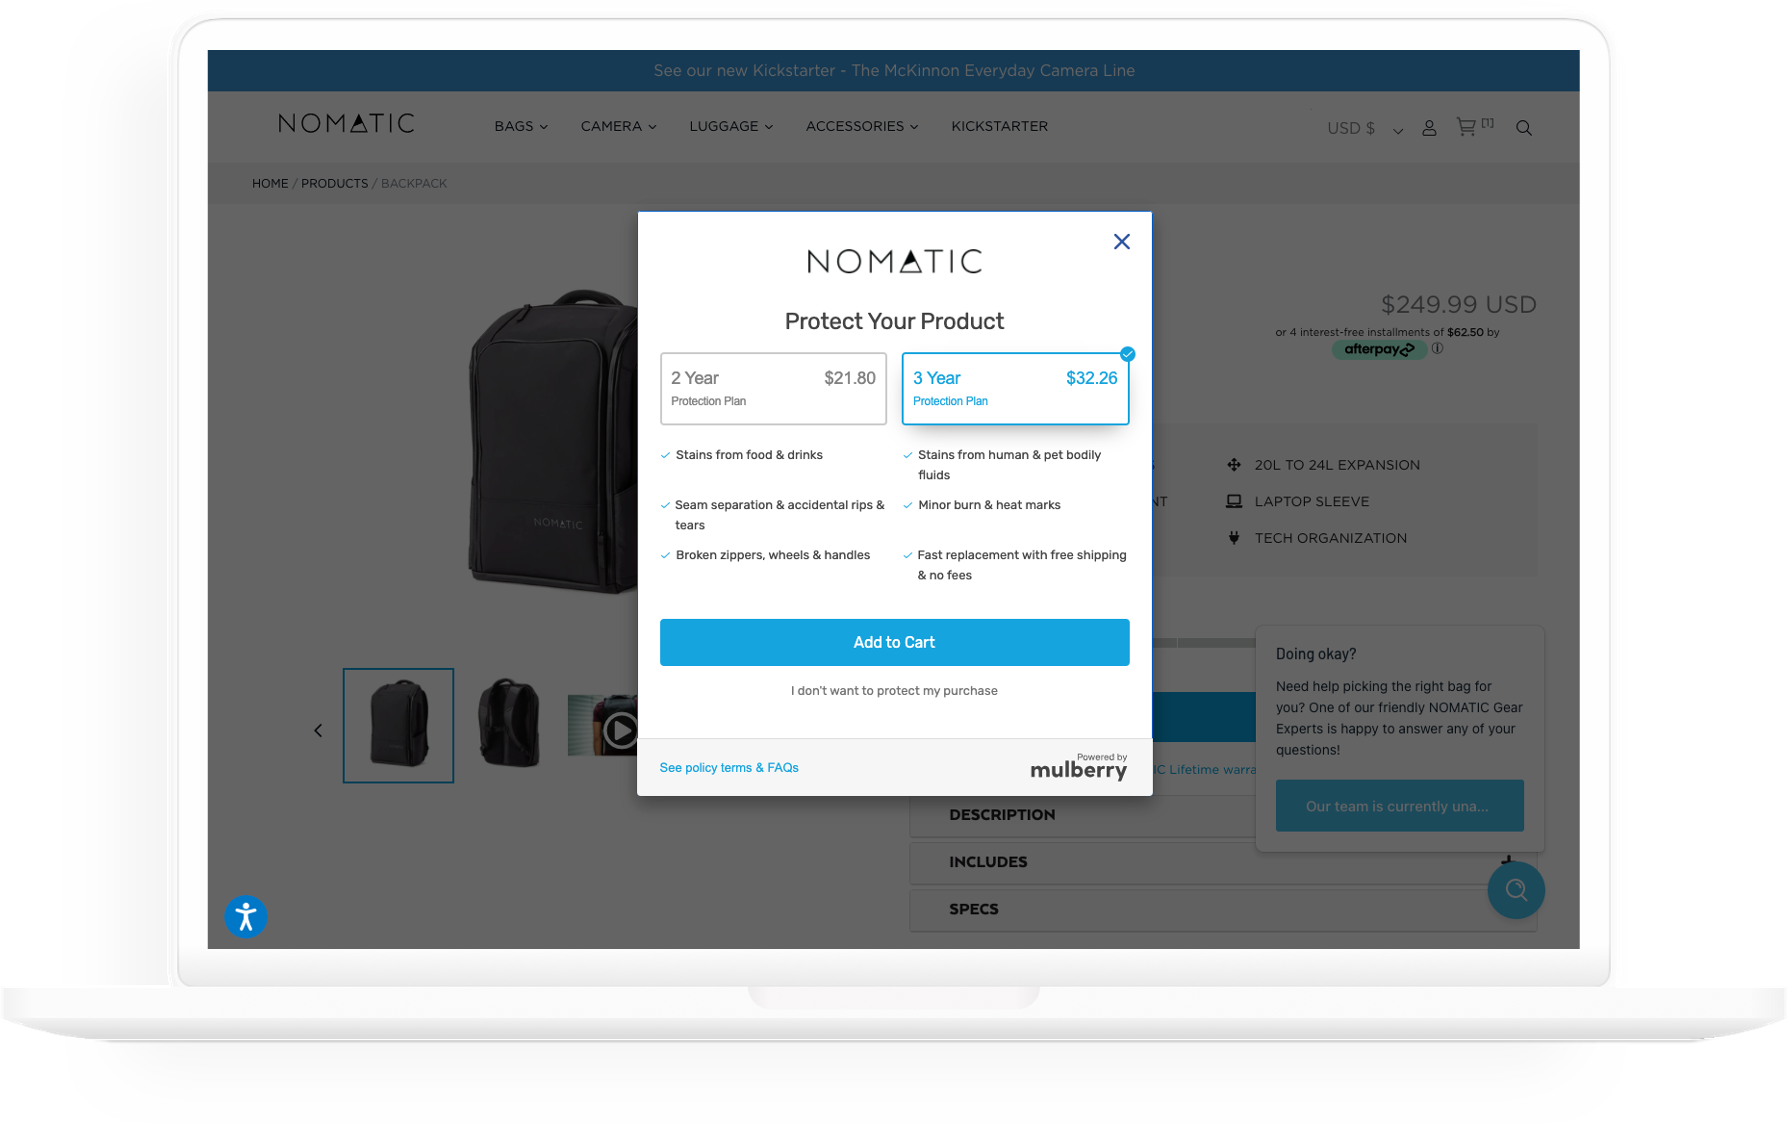Open site search magnifier icon
Viewport: 1787px width, 1125px height.
(1523, 128)
